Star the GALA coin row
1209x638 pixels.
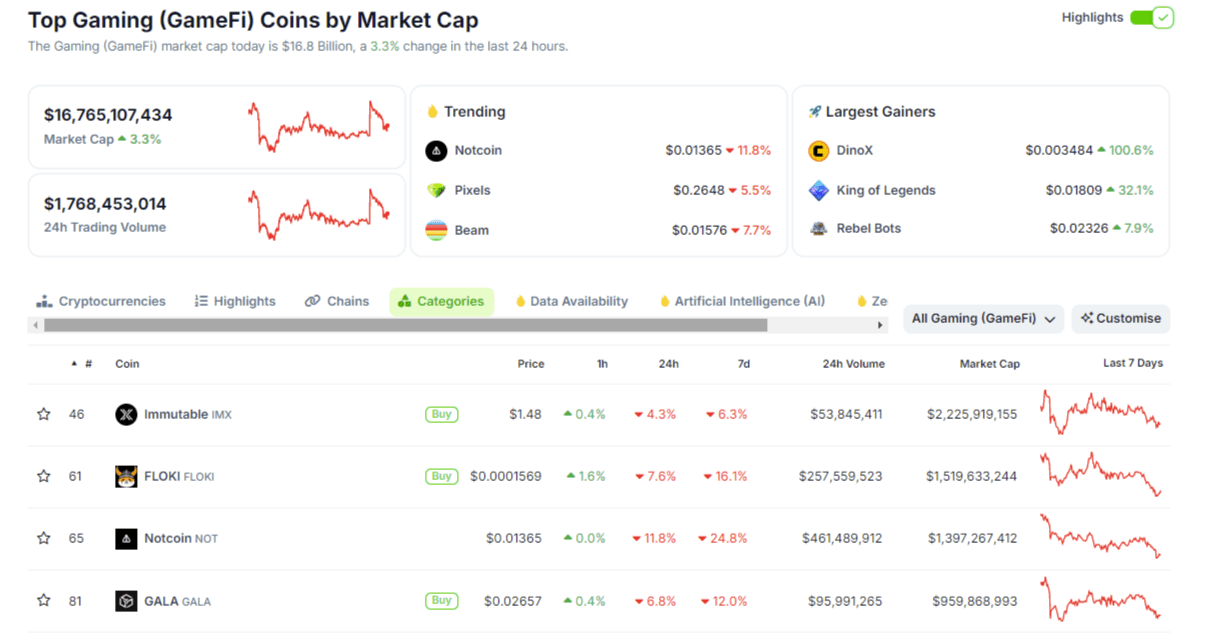[x=44, y=601]
